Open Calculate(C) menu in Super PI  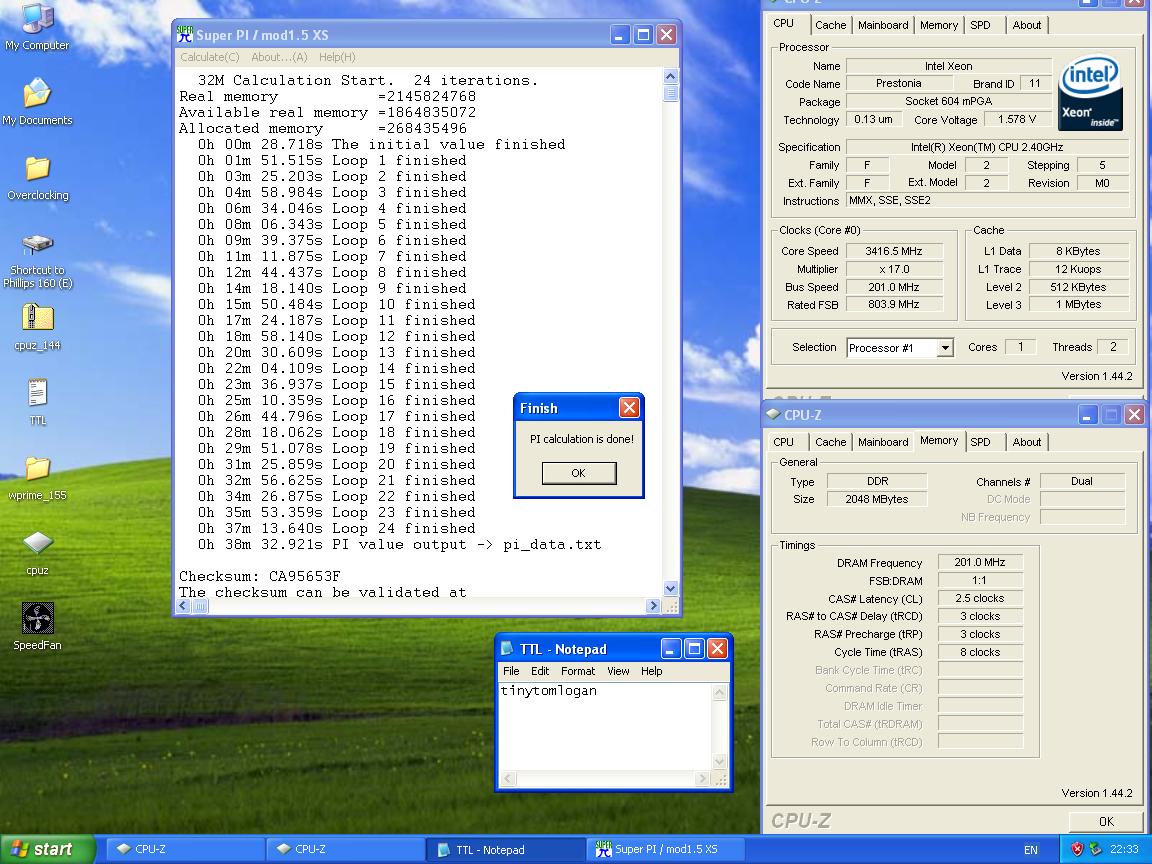pos(209,57)
